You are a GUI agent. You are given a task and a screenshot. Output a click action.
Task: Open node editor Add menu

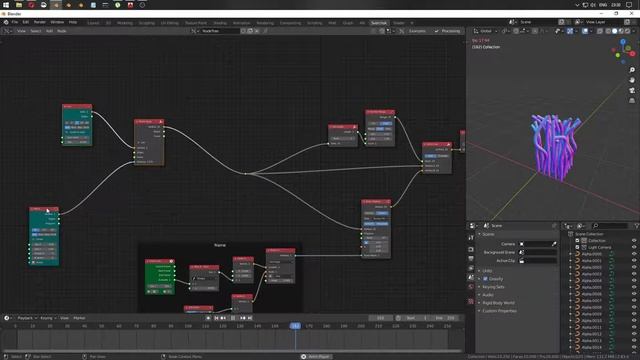pos(49,31)
